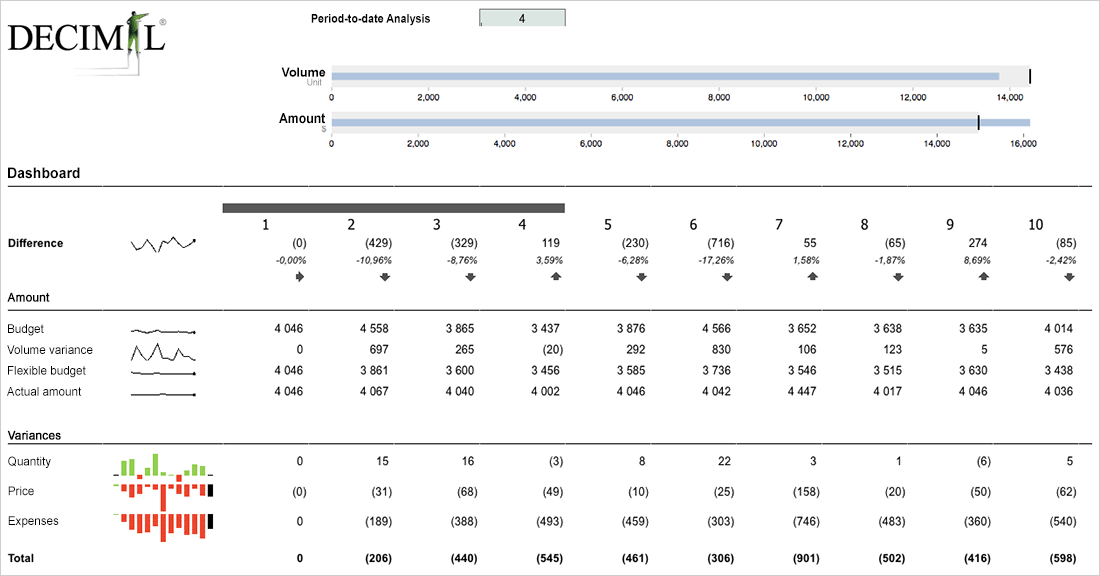Click the Actual amount sparkline
1100x576 pixels.
[163, 394]
